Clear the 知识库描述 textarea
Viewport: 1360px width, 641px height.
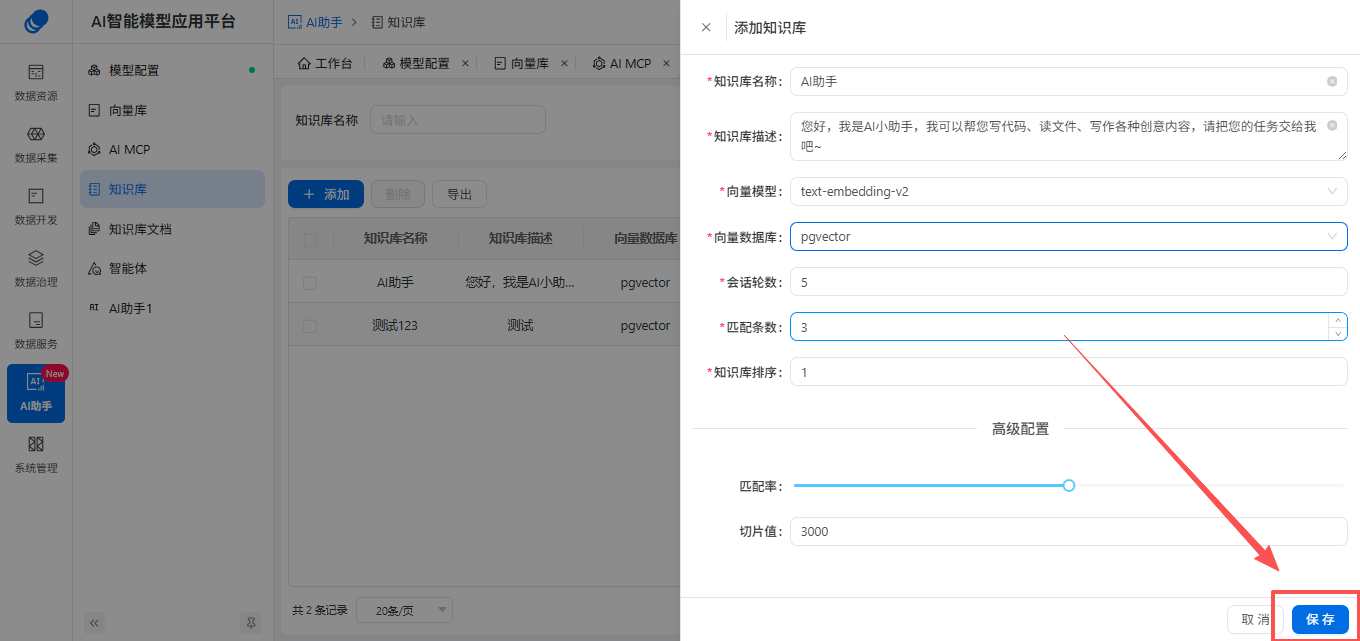coord(1332,125)
